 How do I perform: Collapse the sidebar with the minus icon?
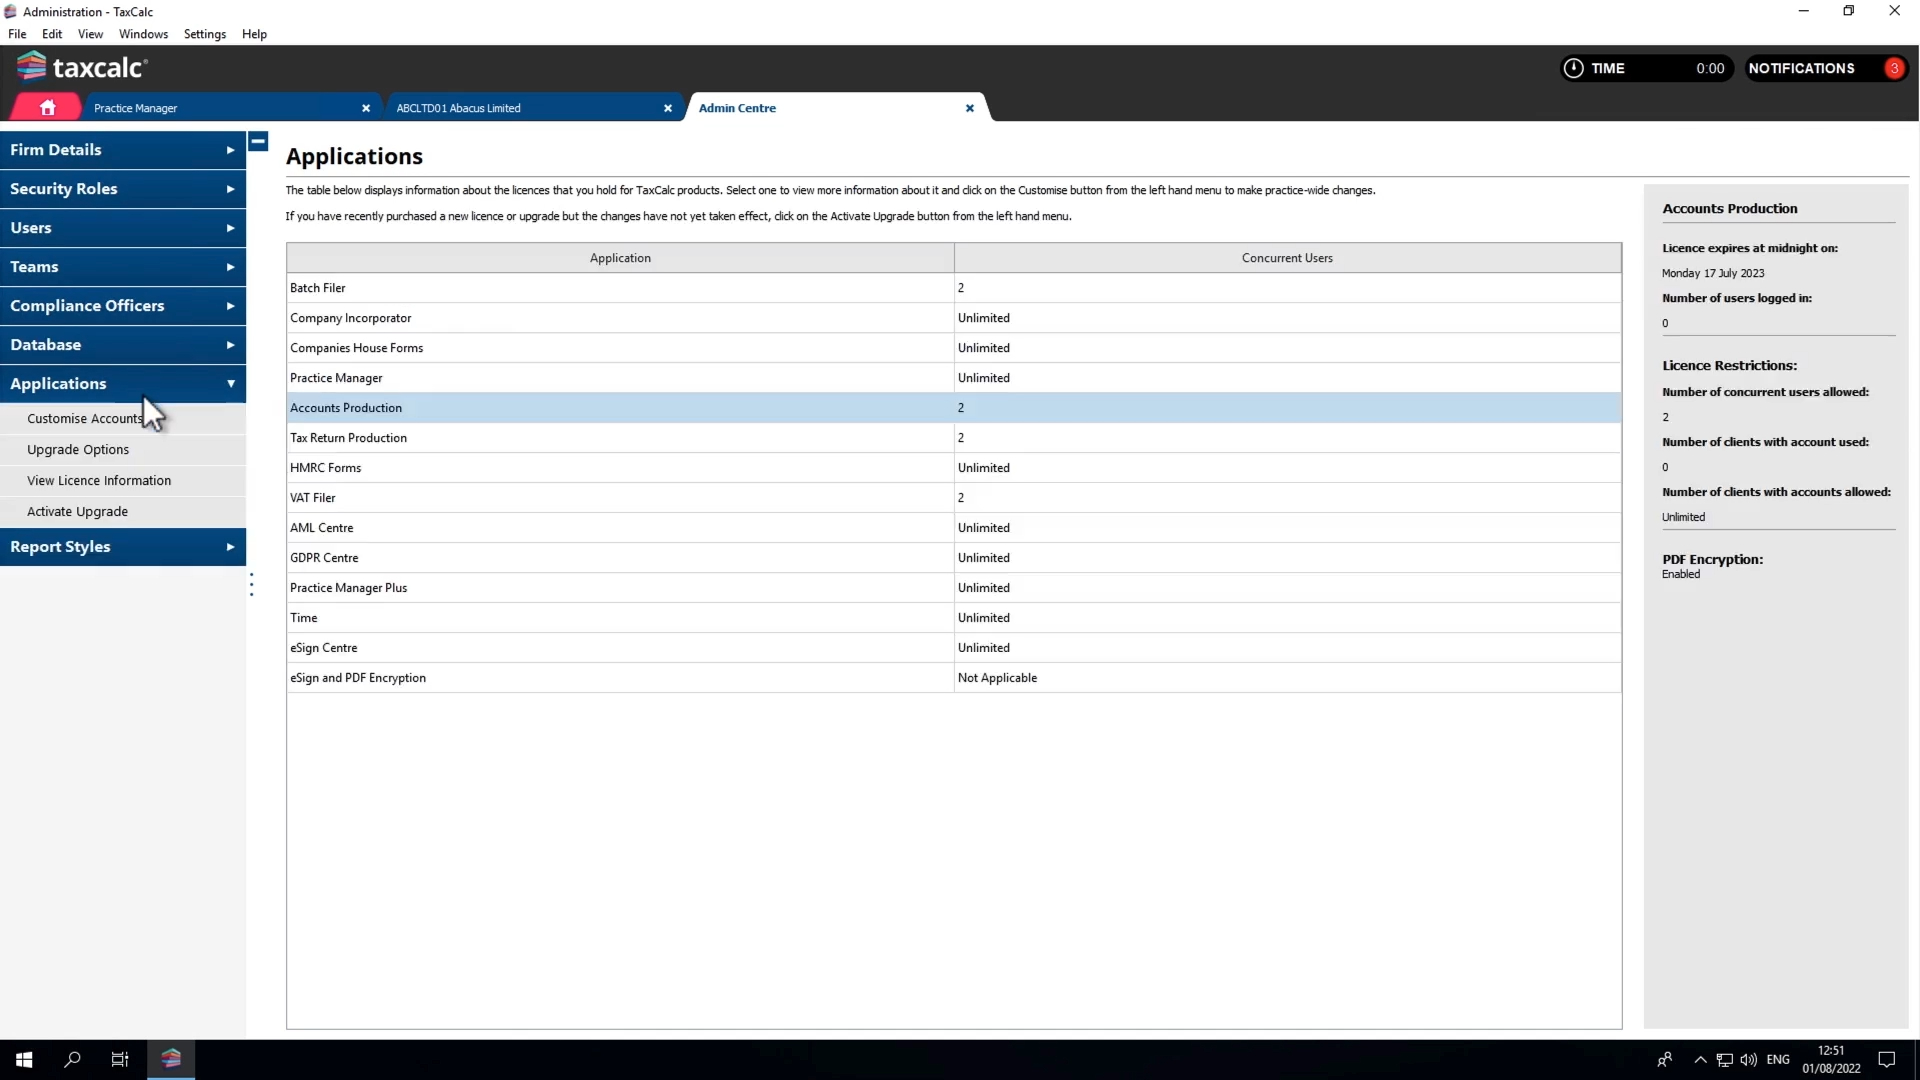point(258,141)
